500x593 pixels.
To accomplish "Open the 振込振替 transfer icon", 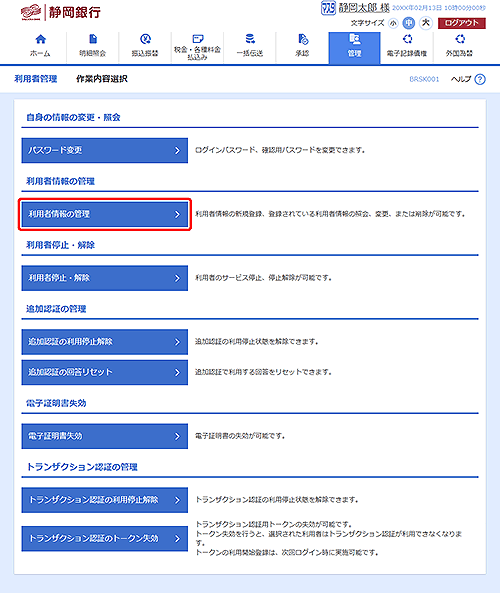I will click(145, 39).
